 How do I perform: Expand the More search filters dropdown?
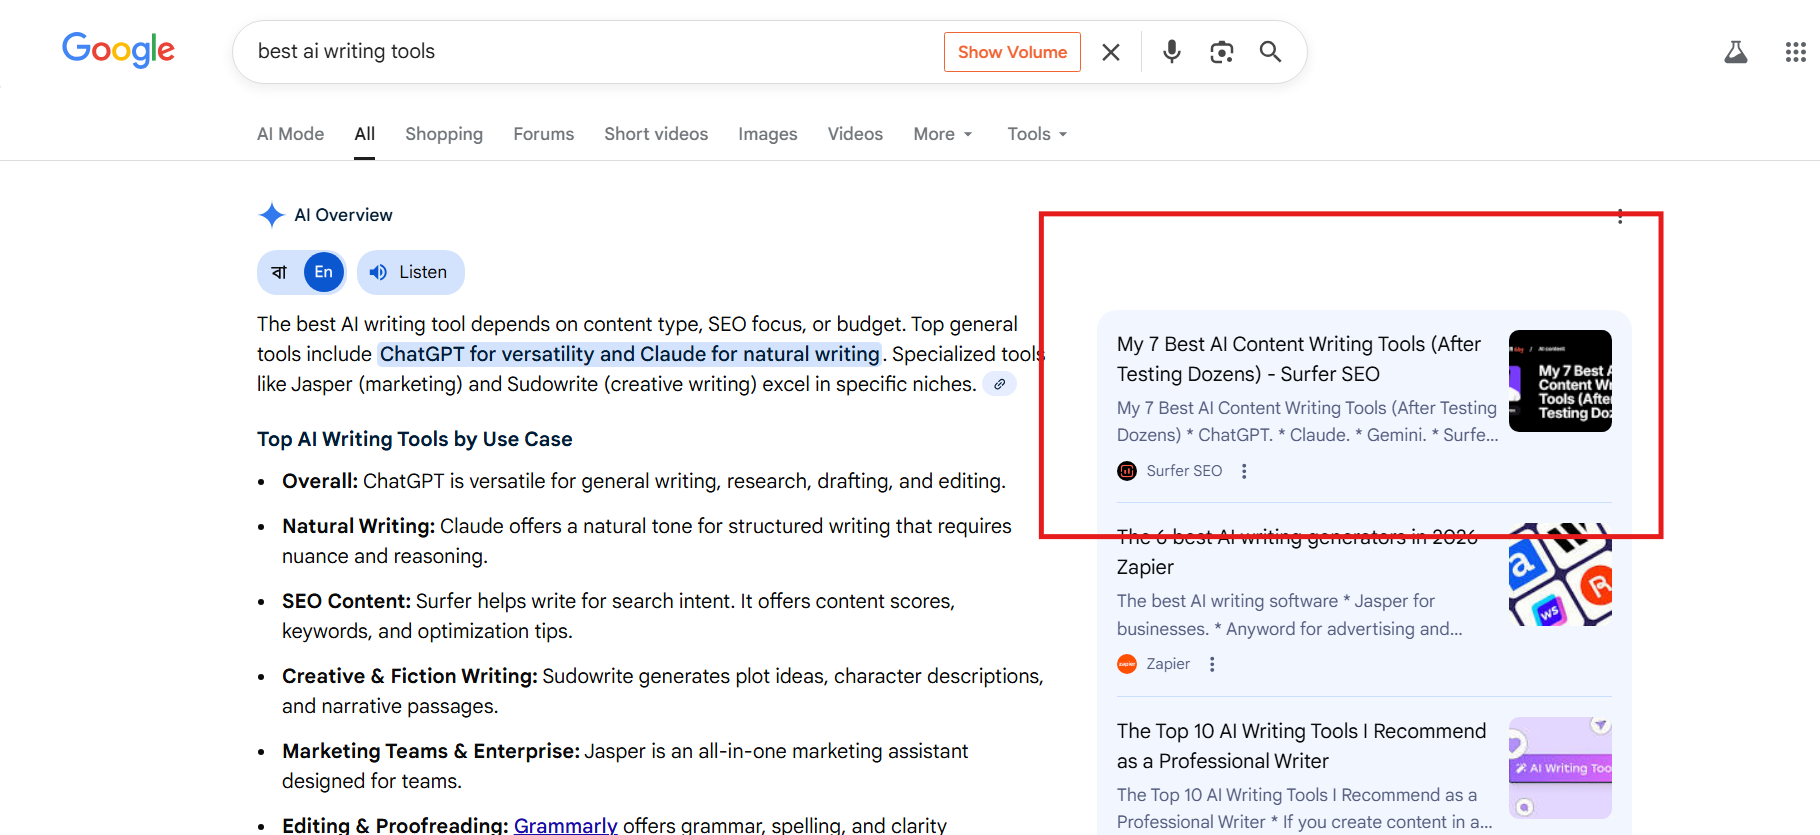click(x=942, y=134)
